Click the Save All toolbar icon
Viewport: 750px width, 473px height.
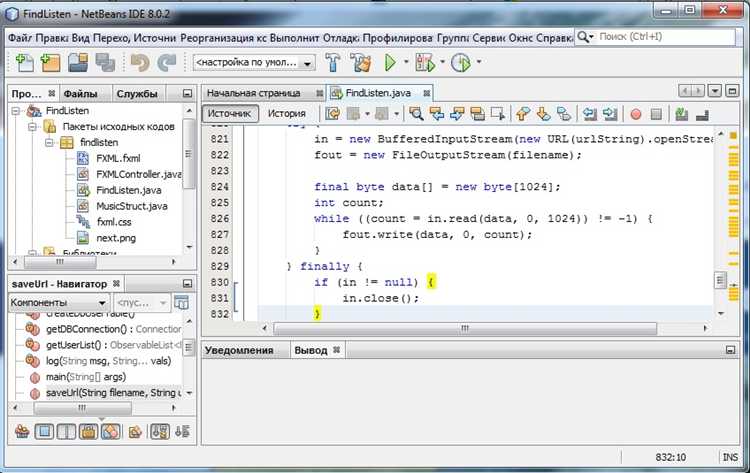pyautogui.click(x=103, y=62)
